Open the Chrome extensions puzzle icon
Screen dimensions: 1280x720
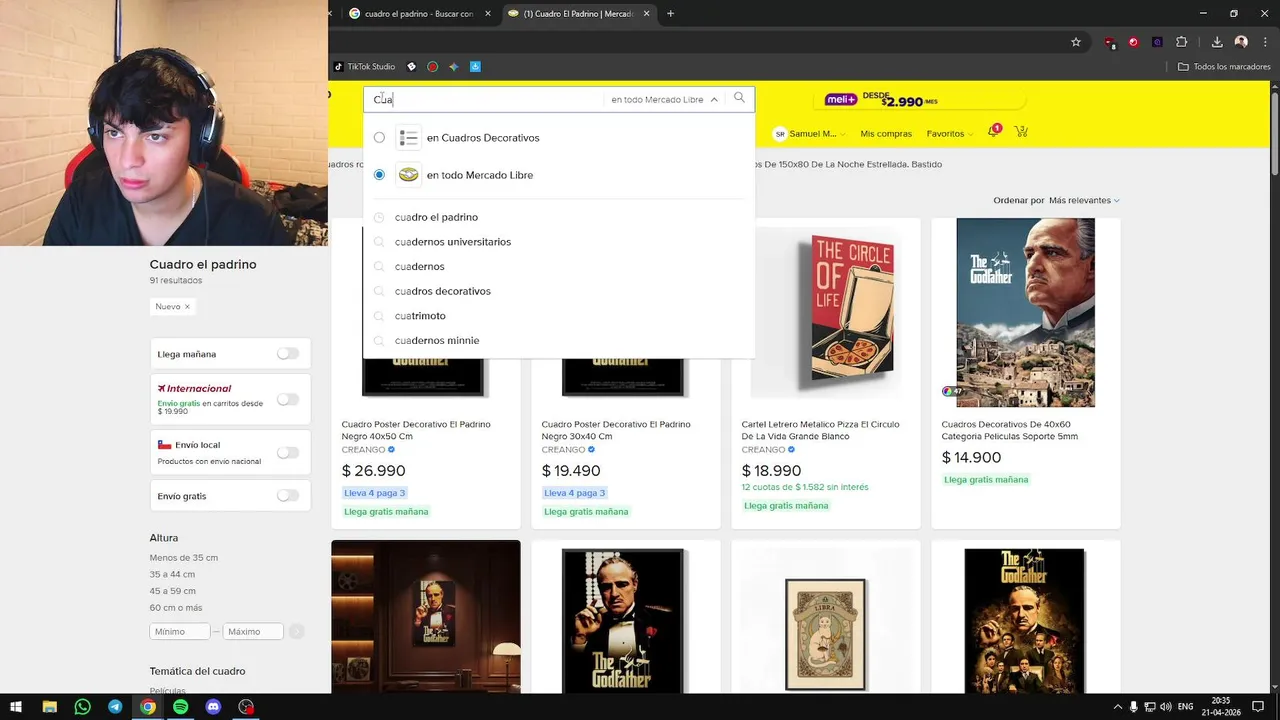point(1182,42)
